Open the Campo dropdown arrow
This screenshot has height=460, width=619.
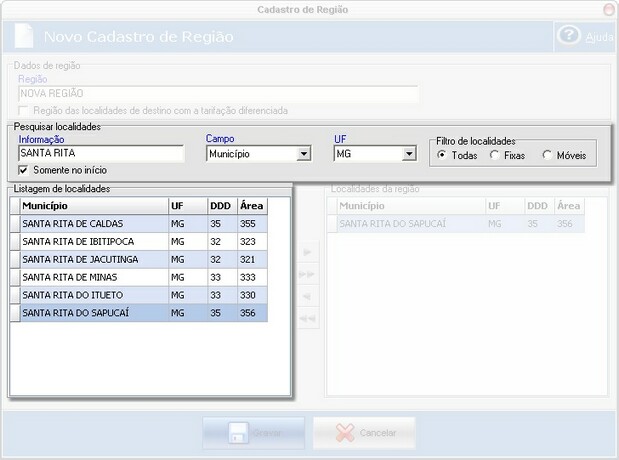click(304, 154)
